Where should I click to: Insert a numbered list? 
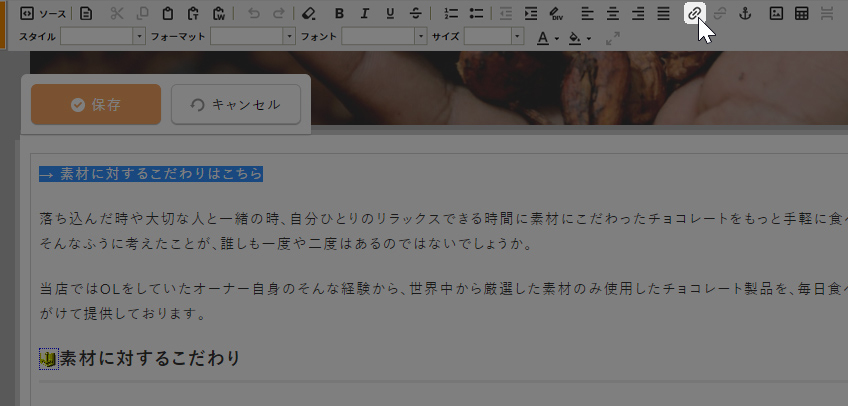[x=451, y=13]
